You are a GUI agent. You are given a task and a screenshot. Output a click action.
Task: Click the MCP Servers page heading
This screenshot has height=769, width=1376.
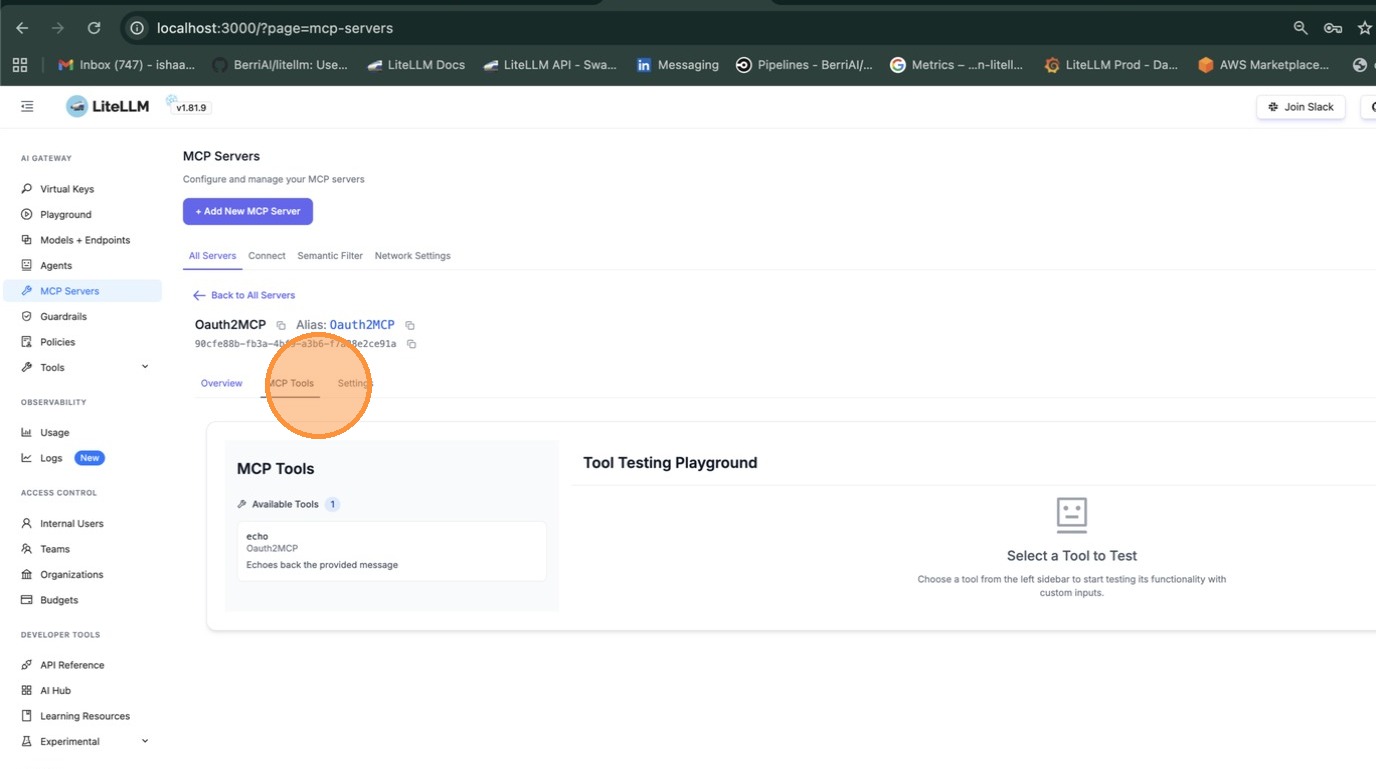pyautogui.click(x=221, y=156)
